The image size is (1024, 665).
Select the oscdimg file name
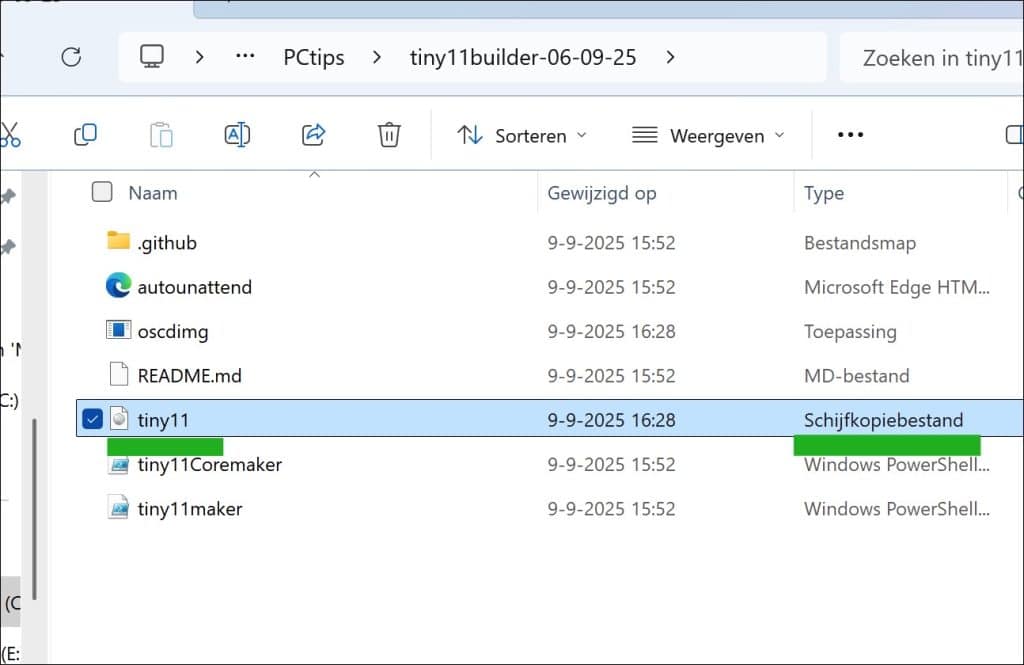coord(173,331)
